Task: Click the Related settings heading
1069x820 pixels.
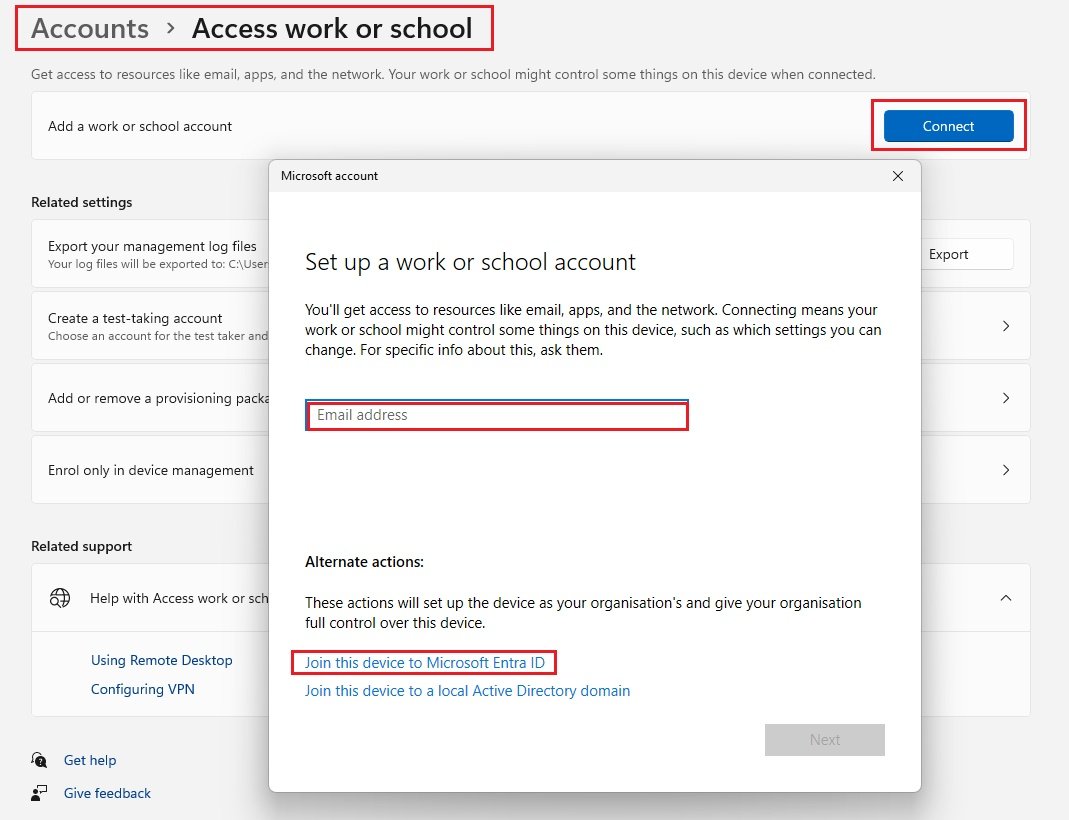Action: pos(82,202)
